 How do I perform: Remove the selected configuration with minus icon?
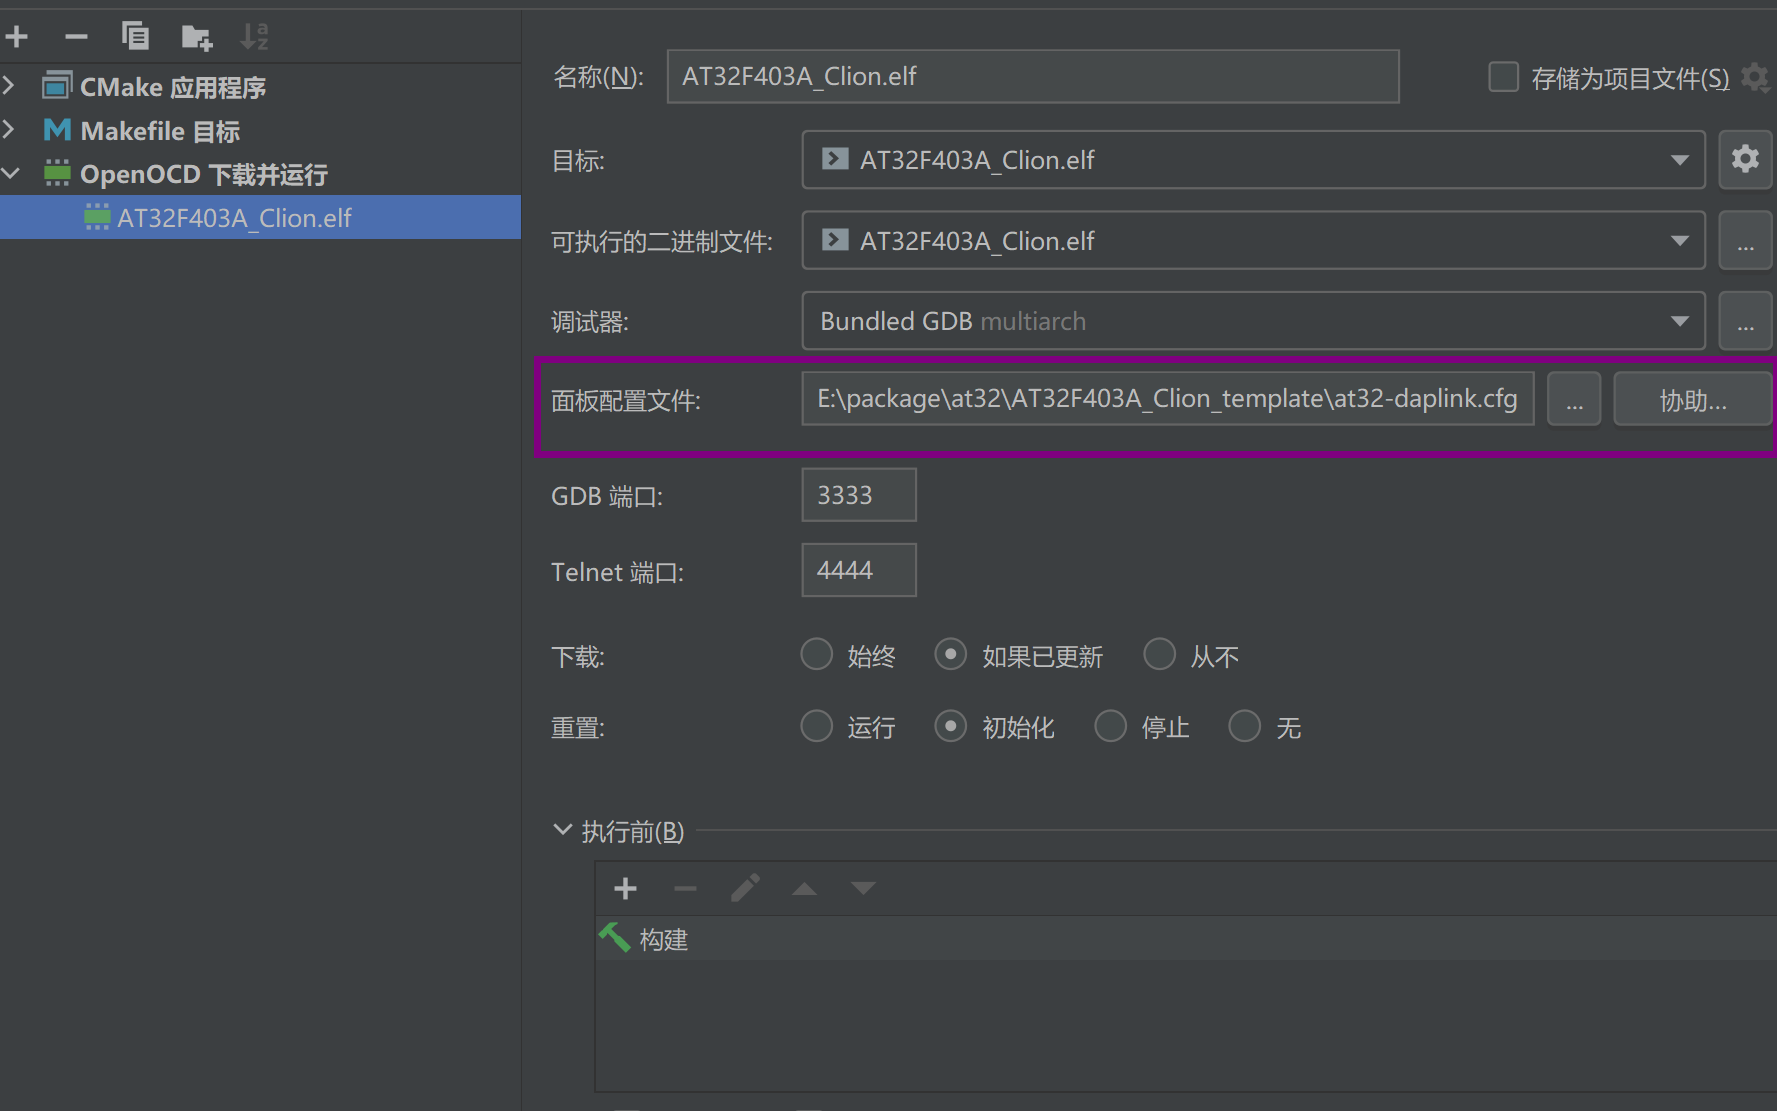pyautogui.click(x=76, y=37)
